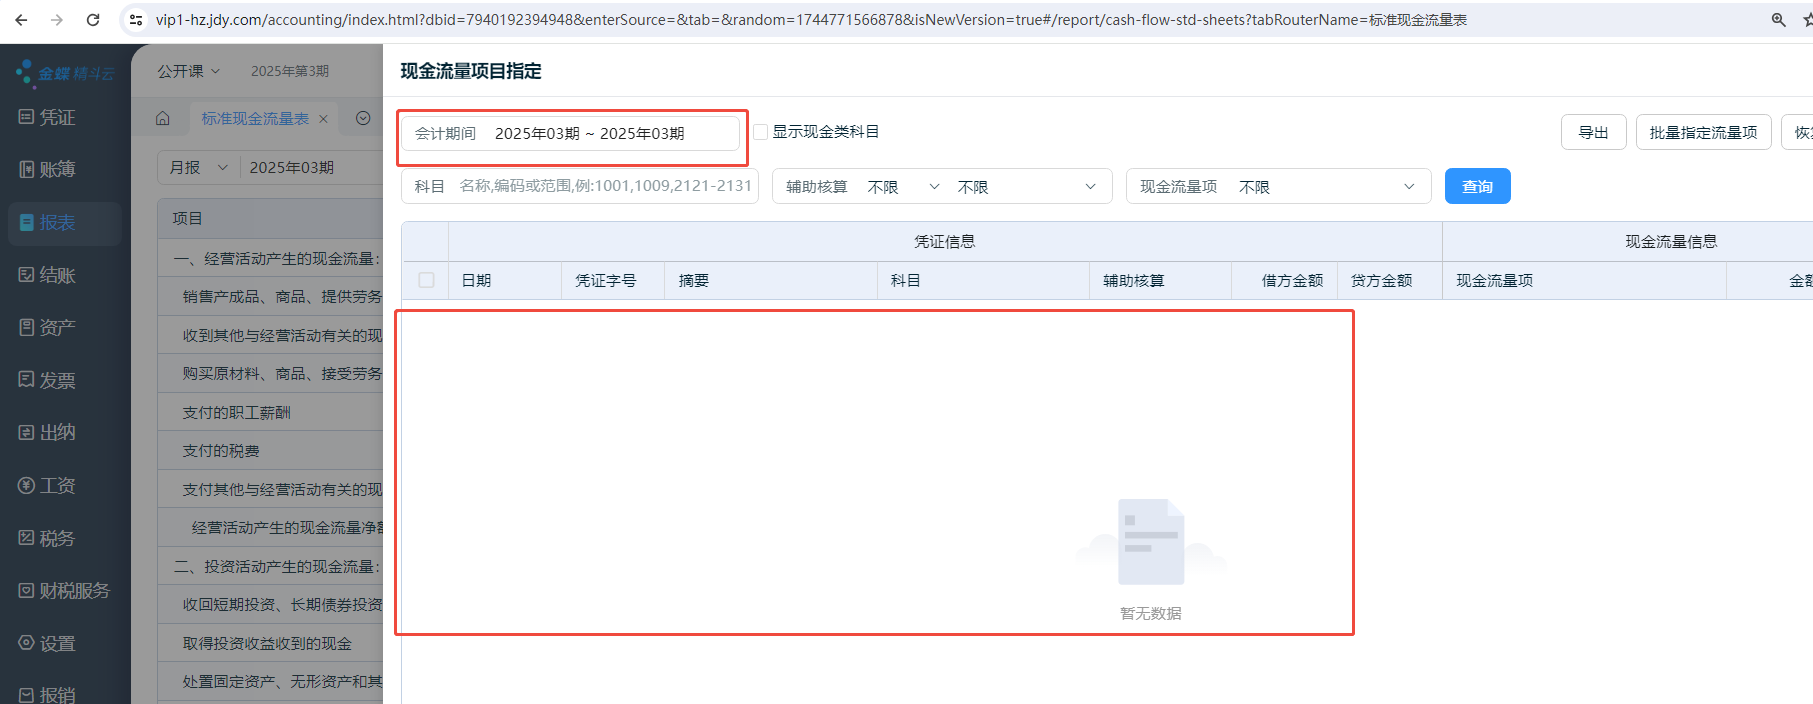Tick the select-all checkbox in table header
The height and width of the screenshot is (704, 1813).
[426, 280]
